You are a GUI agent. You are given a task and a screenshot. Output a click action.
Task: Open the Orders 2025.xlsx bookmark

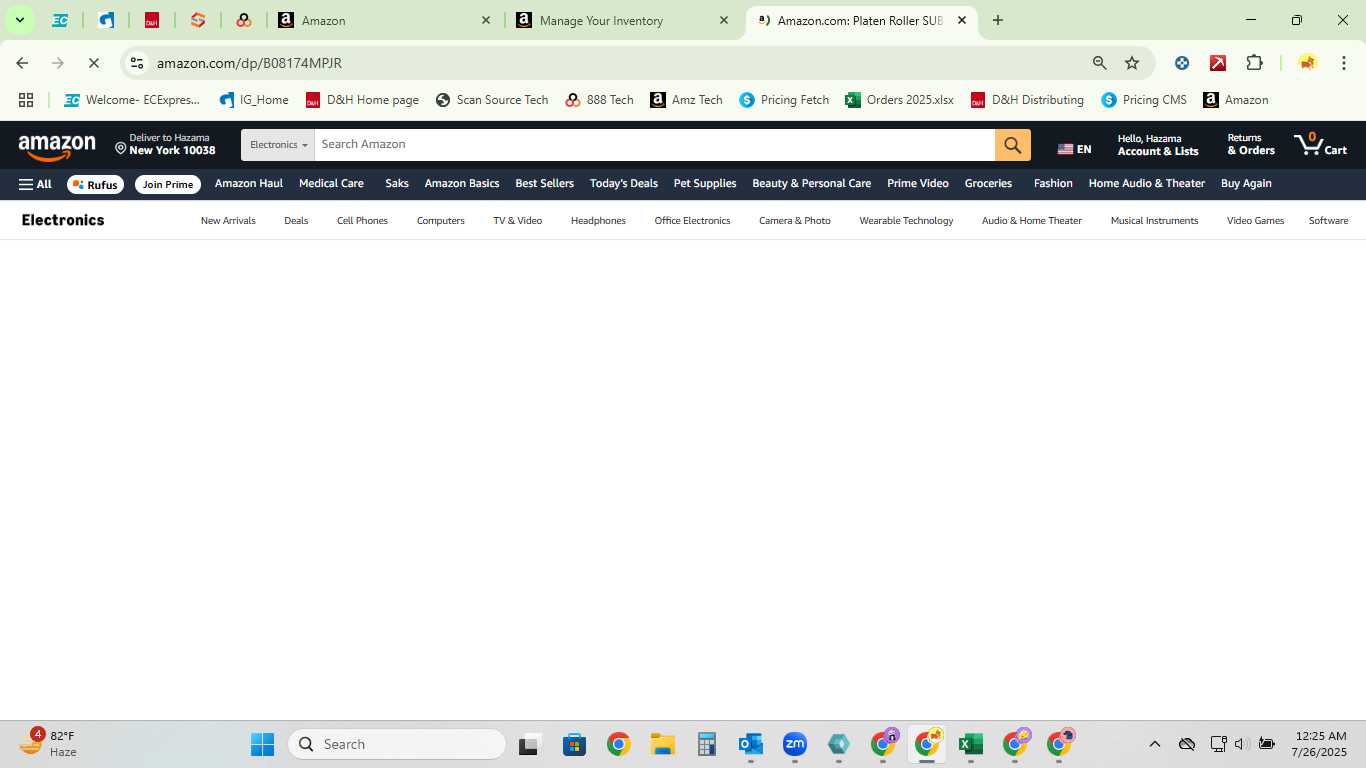(x=899, y=100)
